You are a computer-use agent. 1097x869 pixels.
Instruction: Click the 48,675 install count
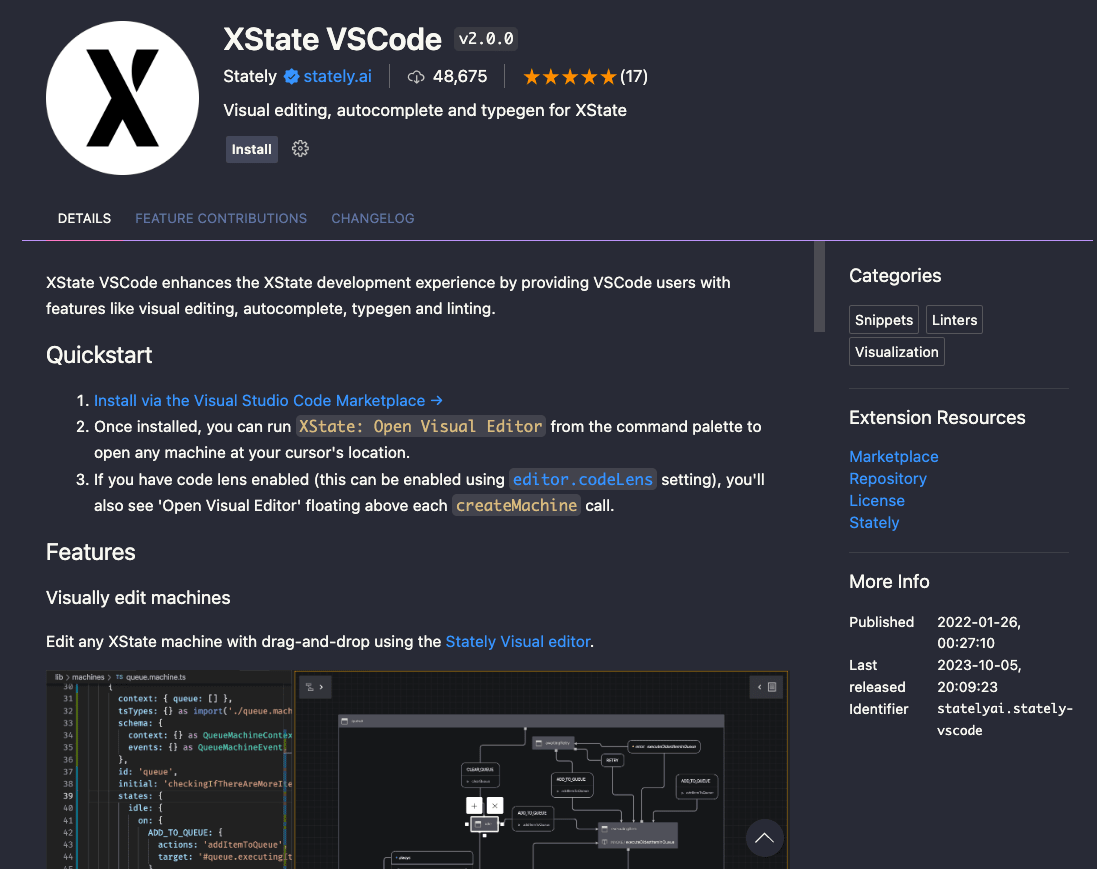click(460, 76)
